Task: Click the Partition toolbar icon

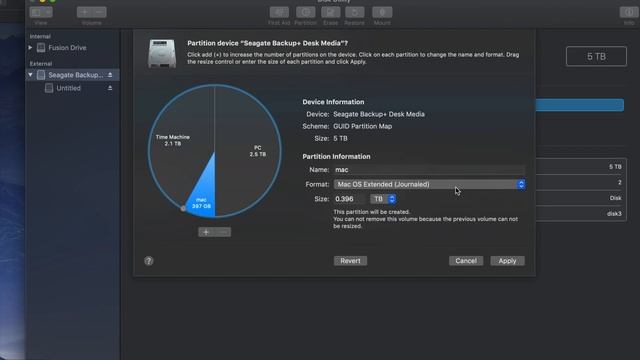Action: click(305, 12)
